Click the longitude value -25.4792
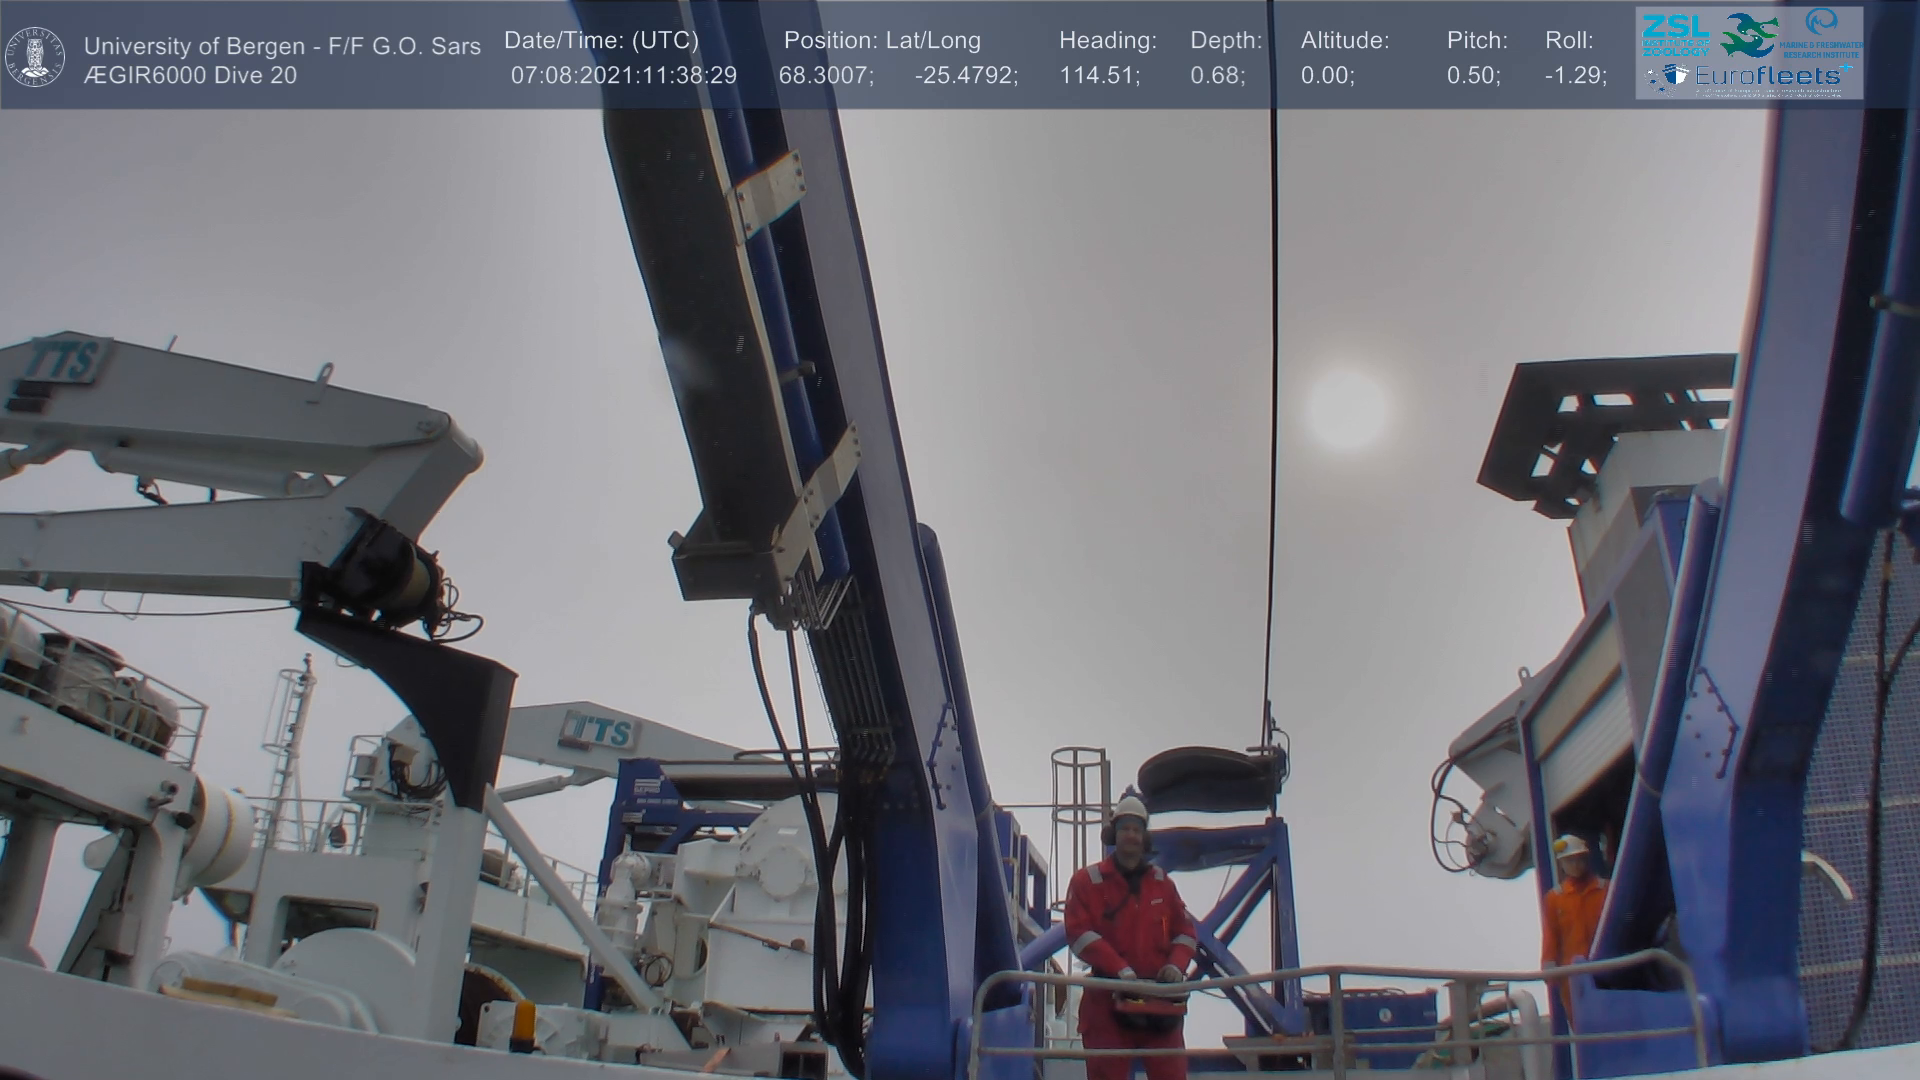1920x1080 pixels. click(x=966, y=76)
